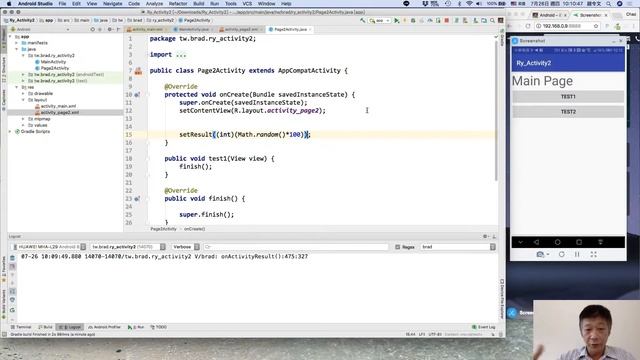Expand the drawable folder
The height and width of the screenshot is (360, 640).
click(x=23, y=93)
